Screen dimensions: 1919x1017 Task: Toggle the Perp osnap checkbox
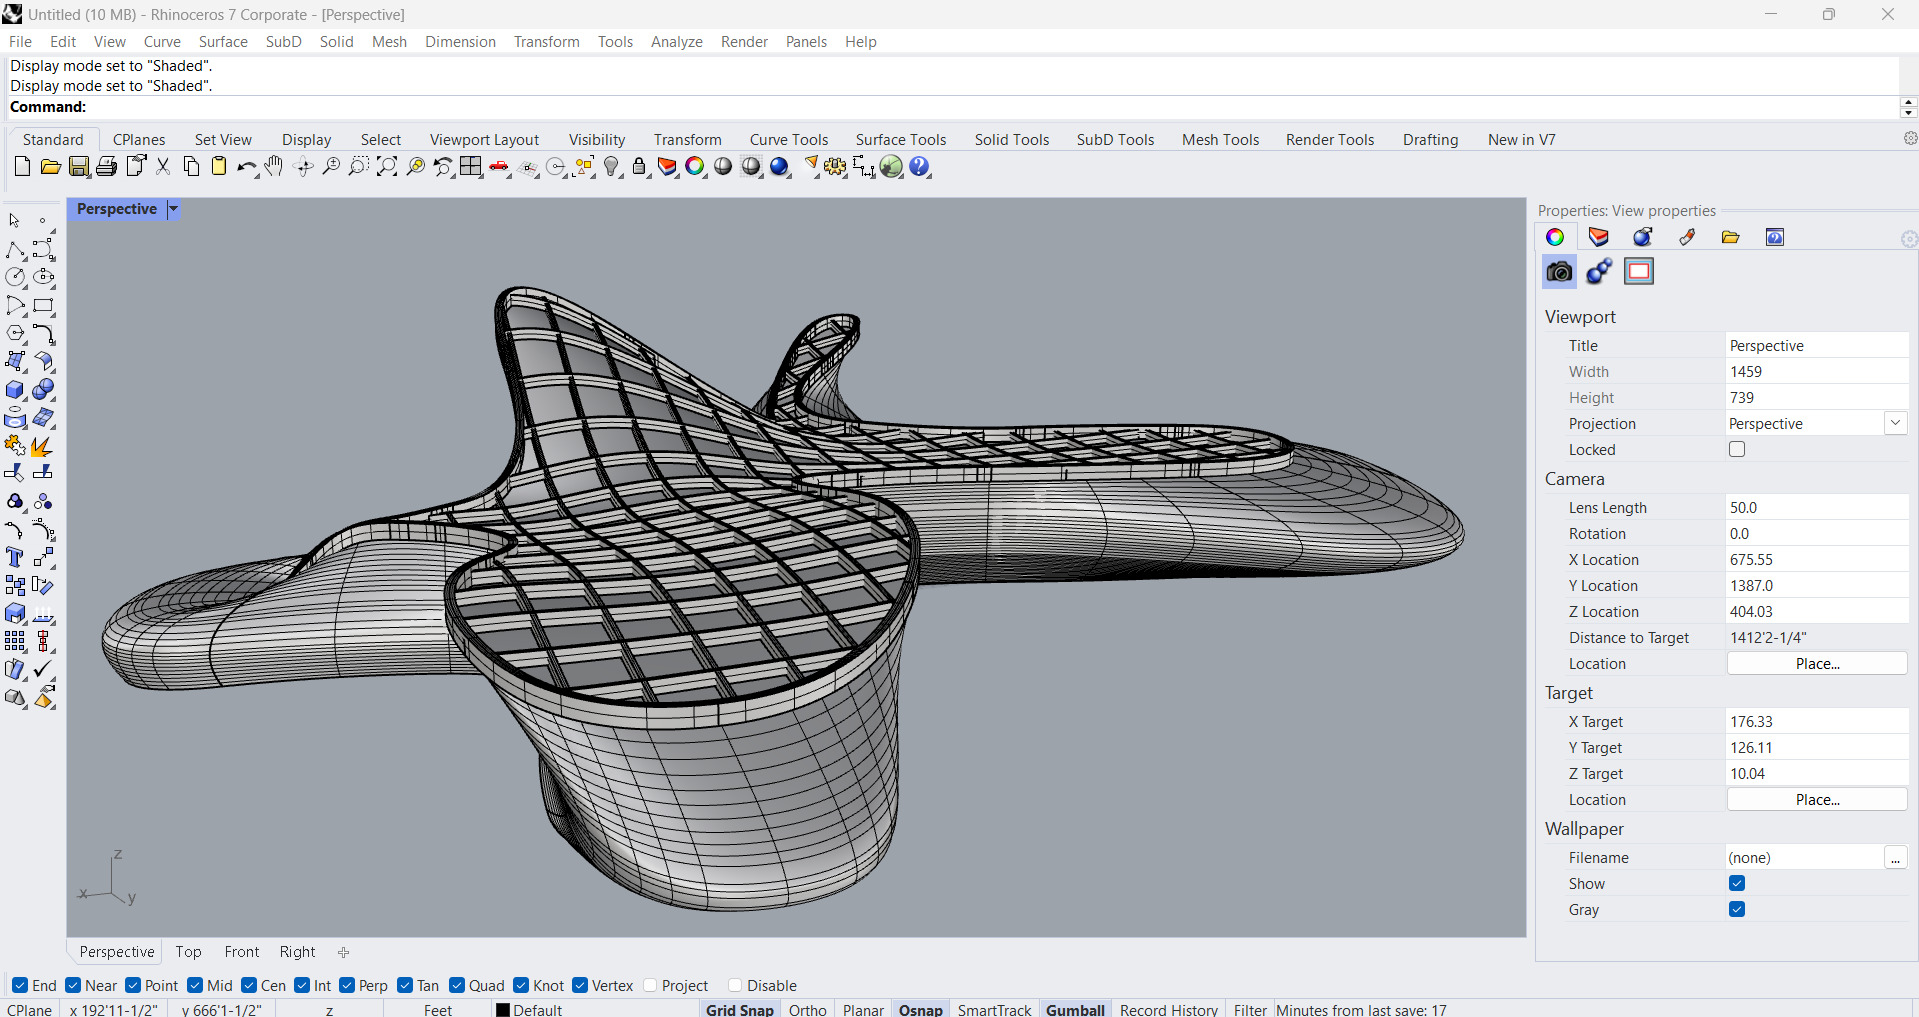347,985
